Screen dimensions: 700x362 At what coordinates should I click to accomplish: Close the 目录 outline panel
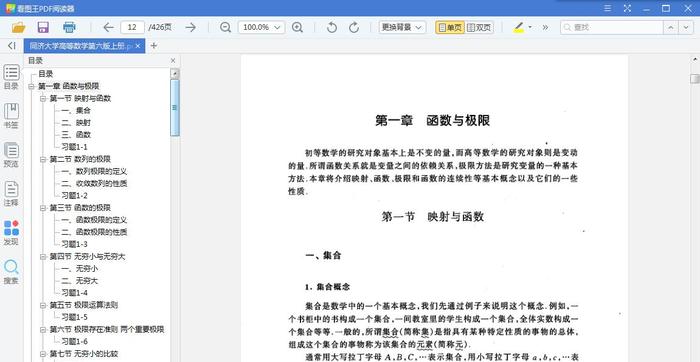coord(173,61)
